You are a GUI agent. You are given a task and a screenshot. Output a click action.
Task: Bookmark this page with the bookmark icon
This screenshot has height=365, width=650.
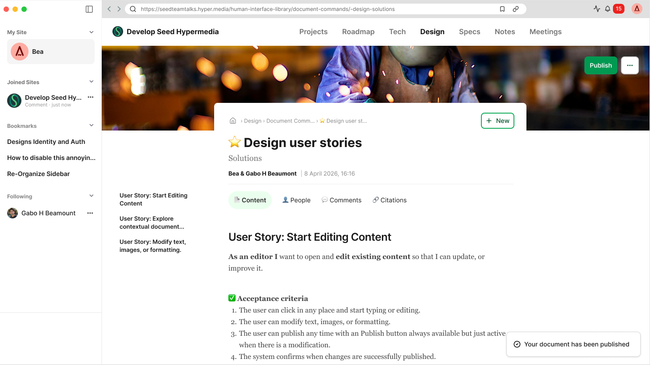point(502,9)
